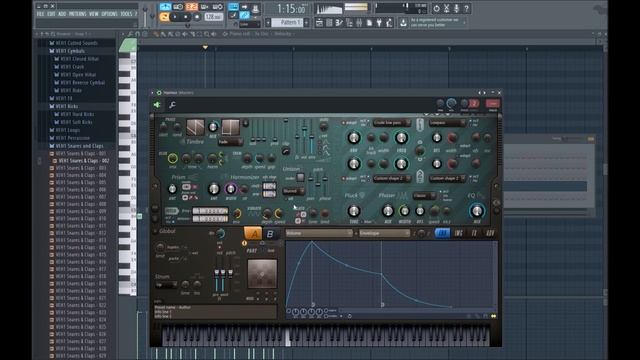The image size is (640, 360).
Task: Open the Phaser 'Classic' type dropdown
Action: click(424, 196)
